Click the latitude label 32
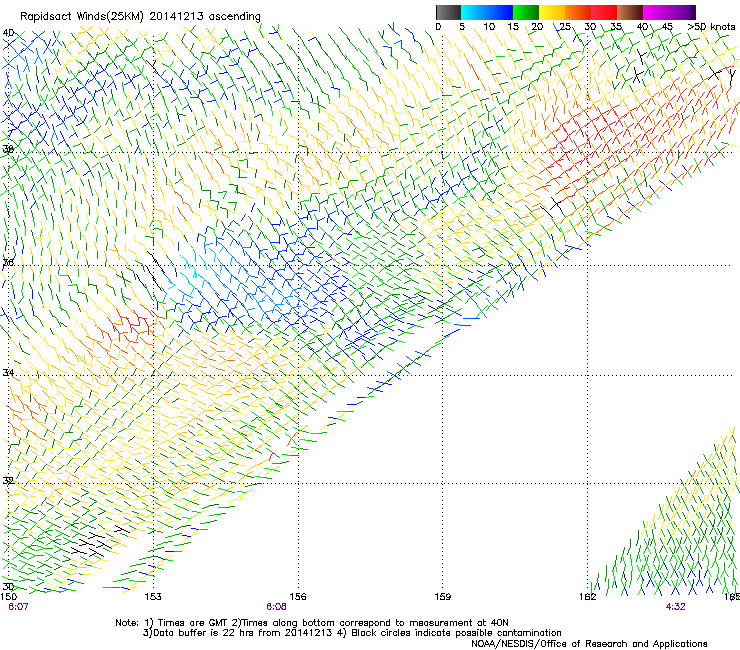 click(8, 481)
